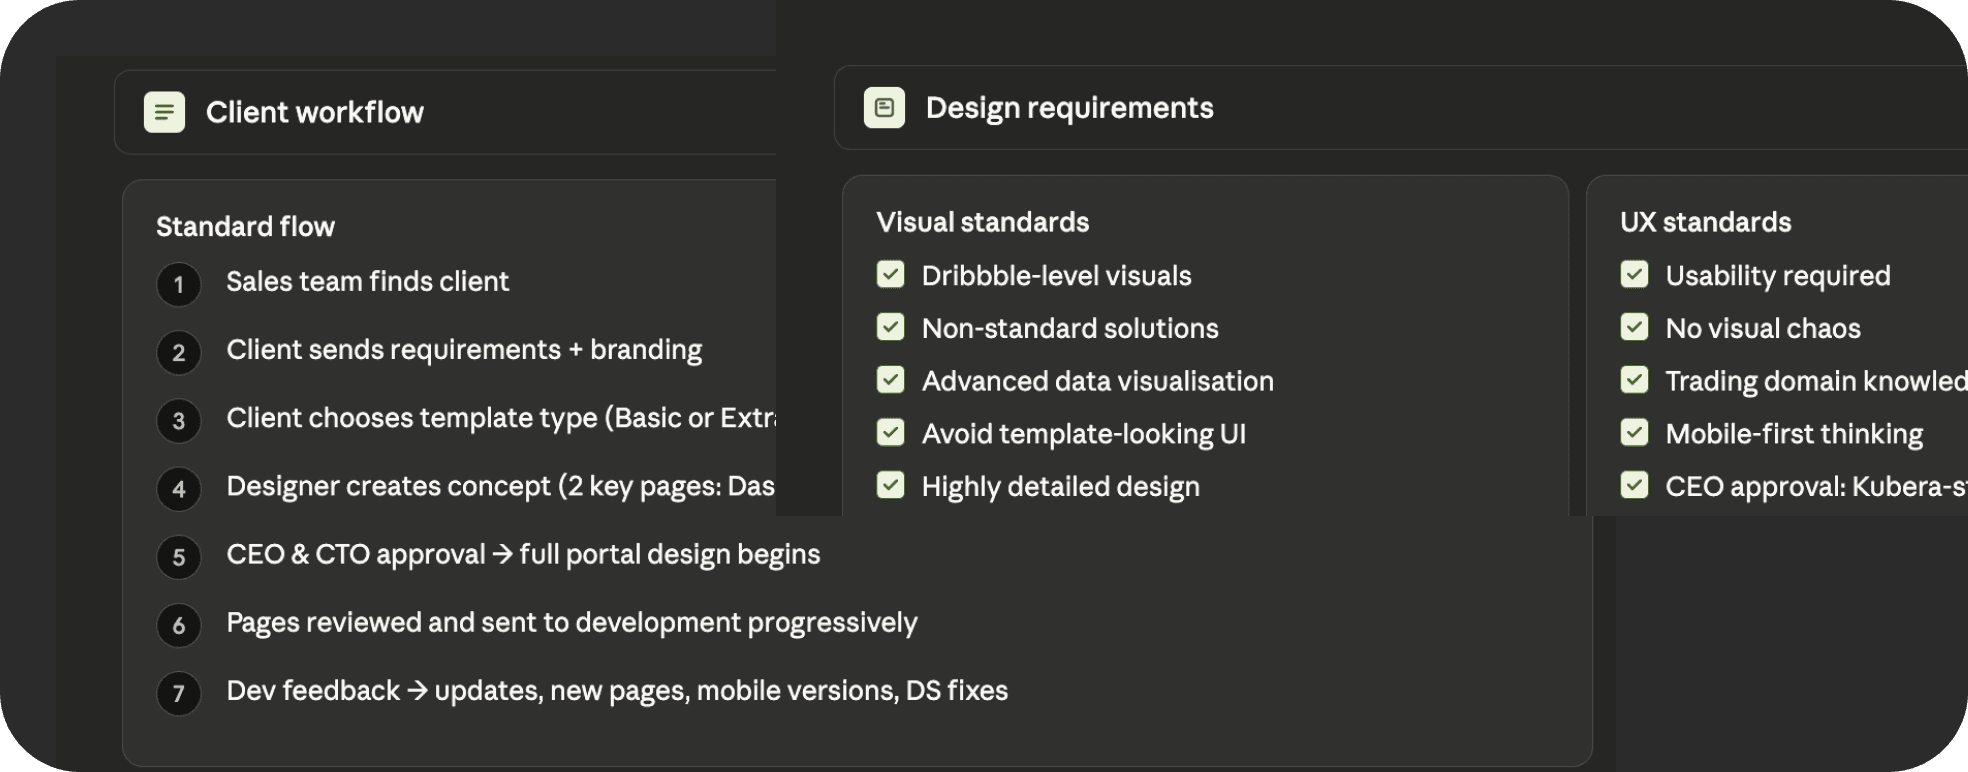
Task: Click the Design requirements title
Action: [1069, 108]
